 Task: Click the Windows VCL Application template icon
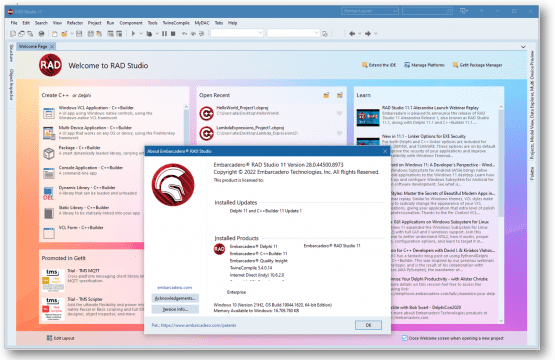coord(49,113)
